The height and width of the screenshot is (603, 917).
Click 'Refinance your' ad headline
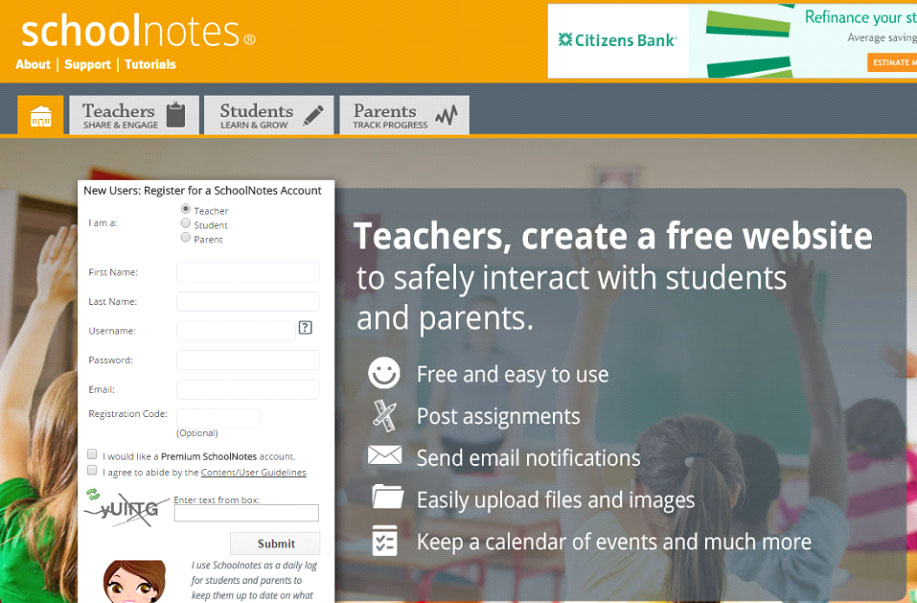(860, 18)
